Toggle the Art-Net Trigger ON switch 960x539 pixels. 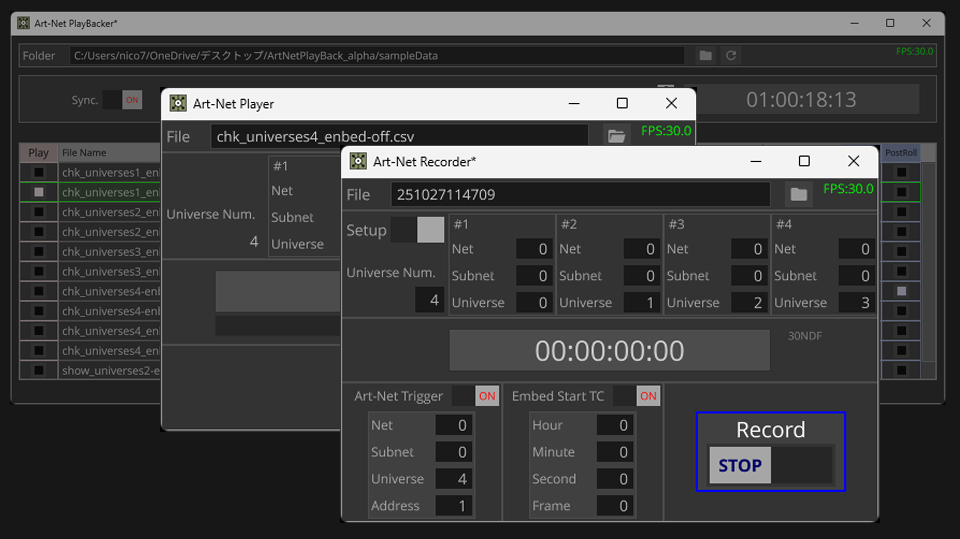point(475,396)
